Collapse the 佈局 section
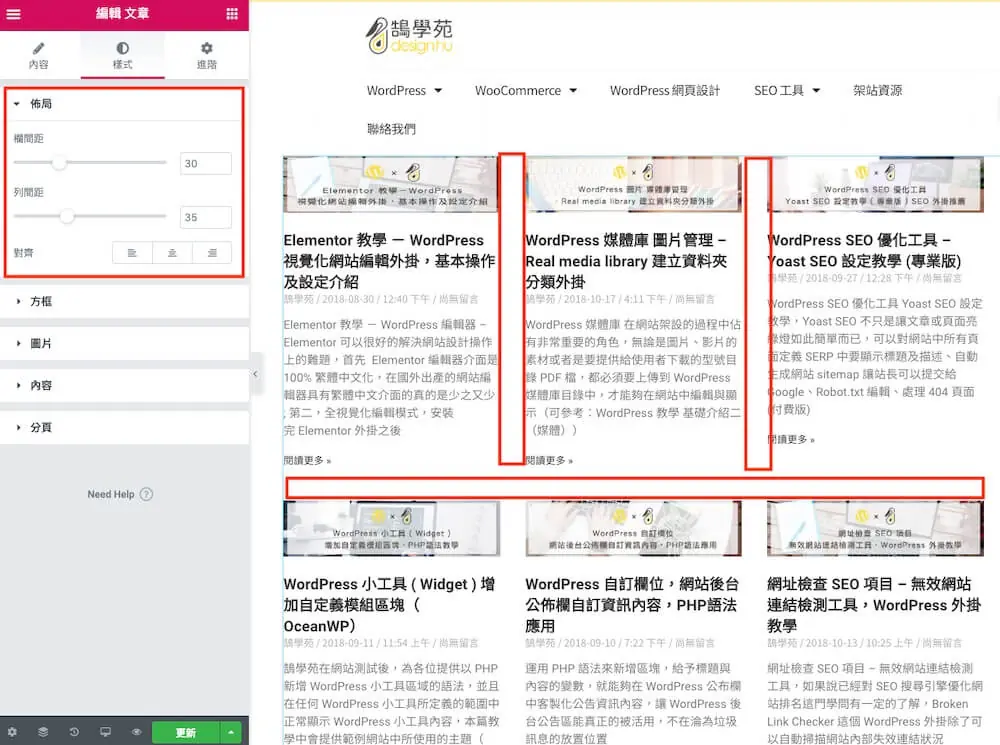1000x745 pixels. (x=124, y=103)
